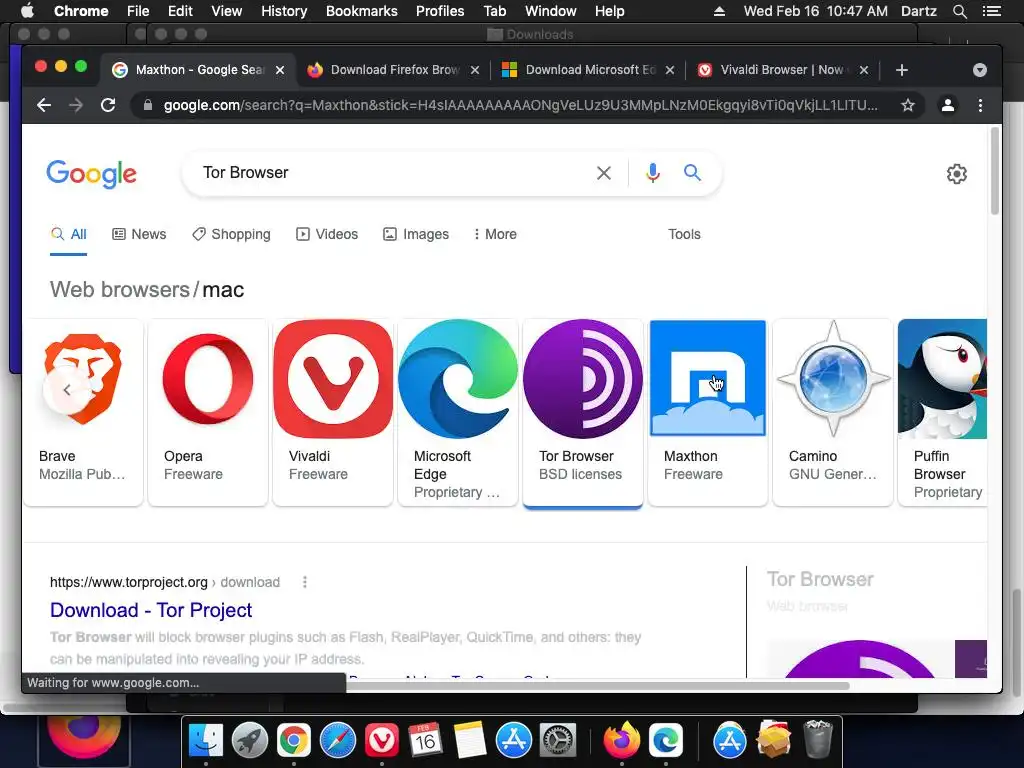Viewport: 1024px width, 768px height.
Task: Open the search Tools button
Action: coord(684,234)
